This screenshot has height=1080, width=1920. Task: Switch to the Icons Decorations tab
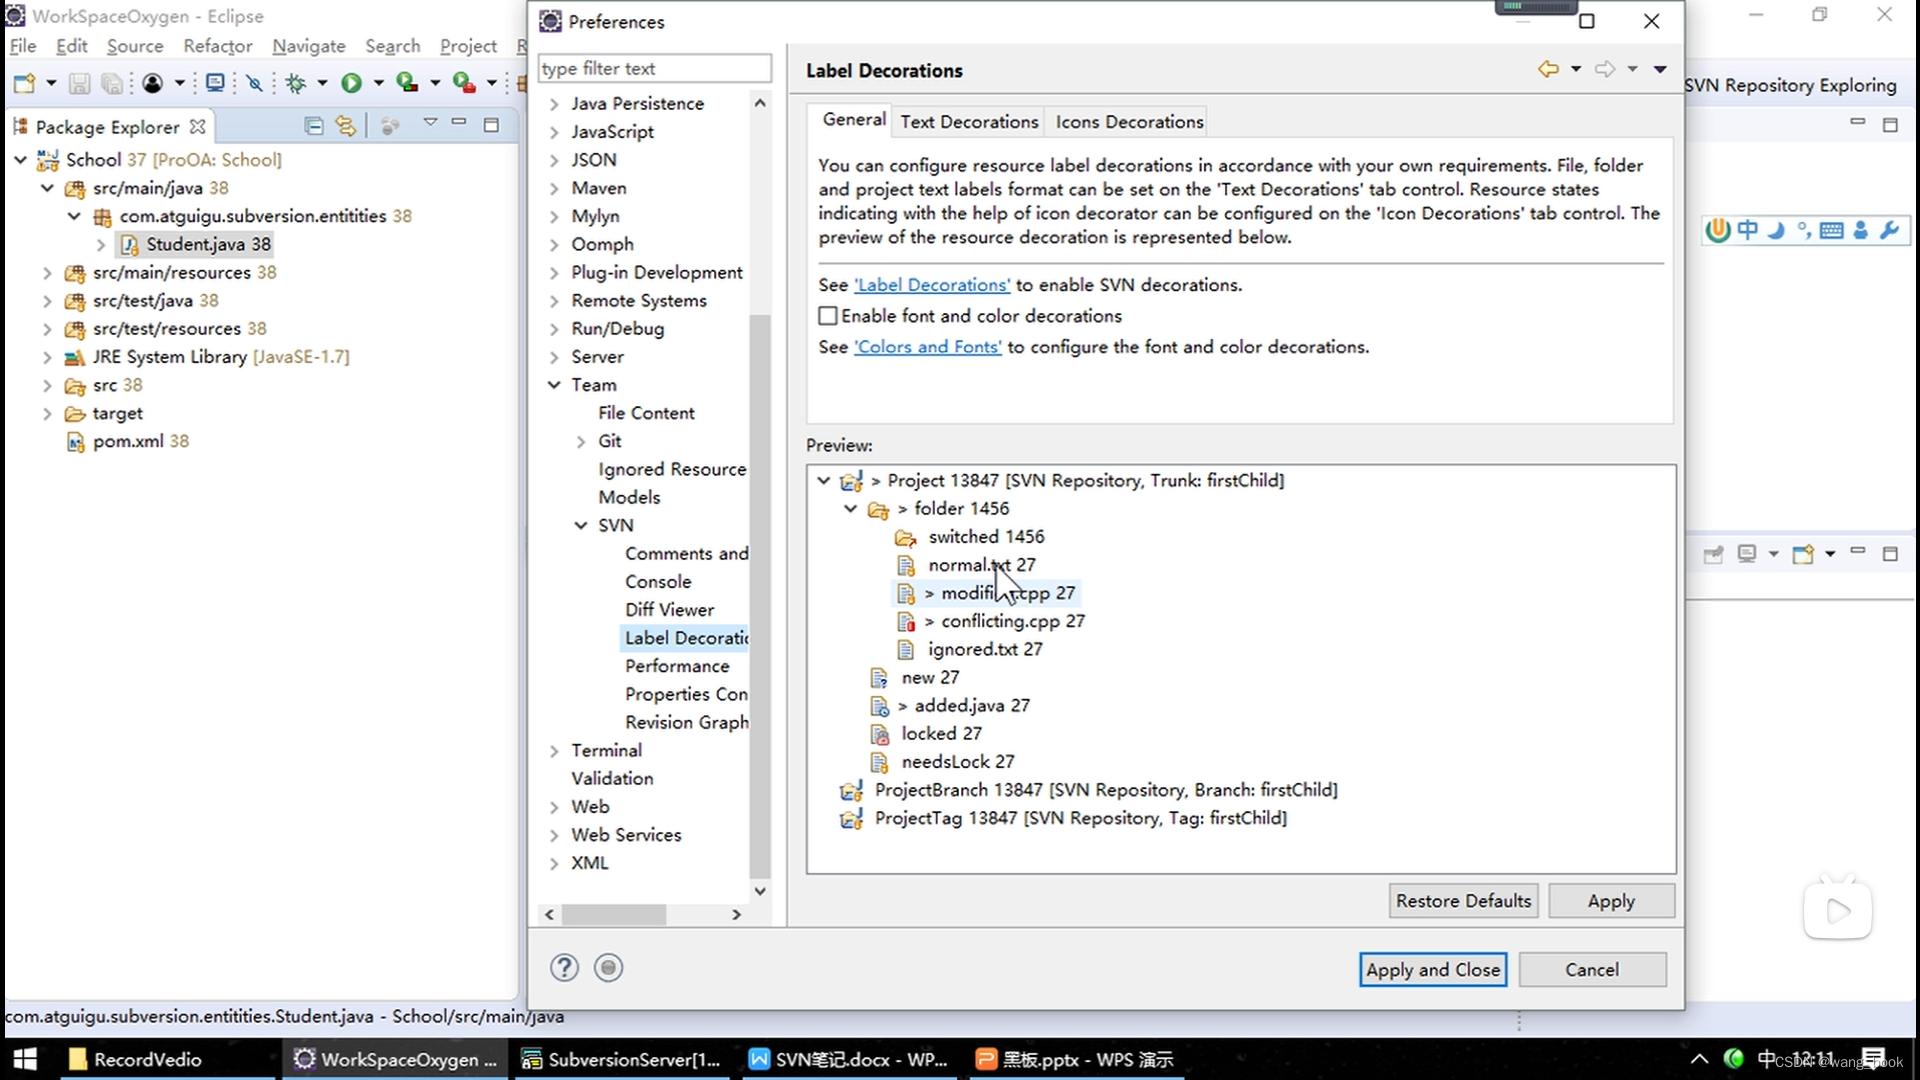pos(1129,121)
